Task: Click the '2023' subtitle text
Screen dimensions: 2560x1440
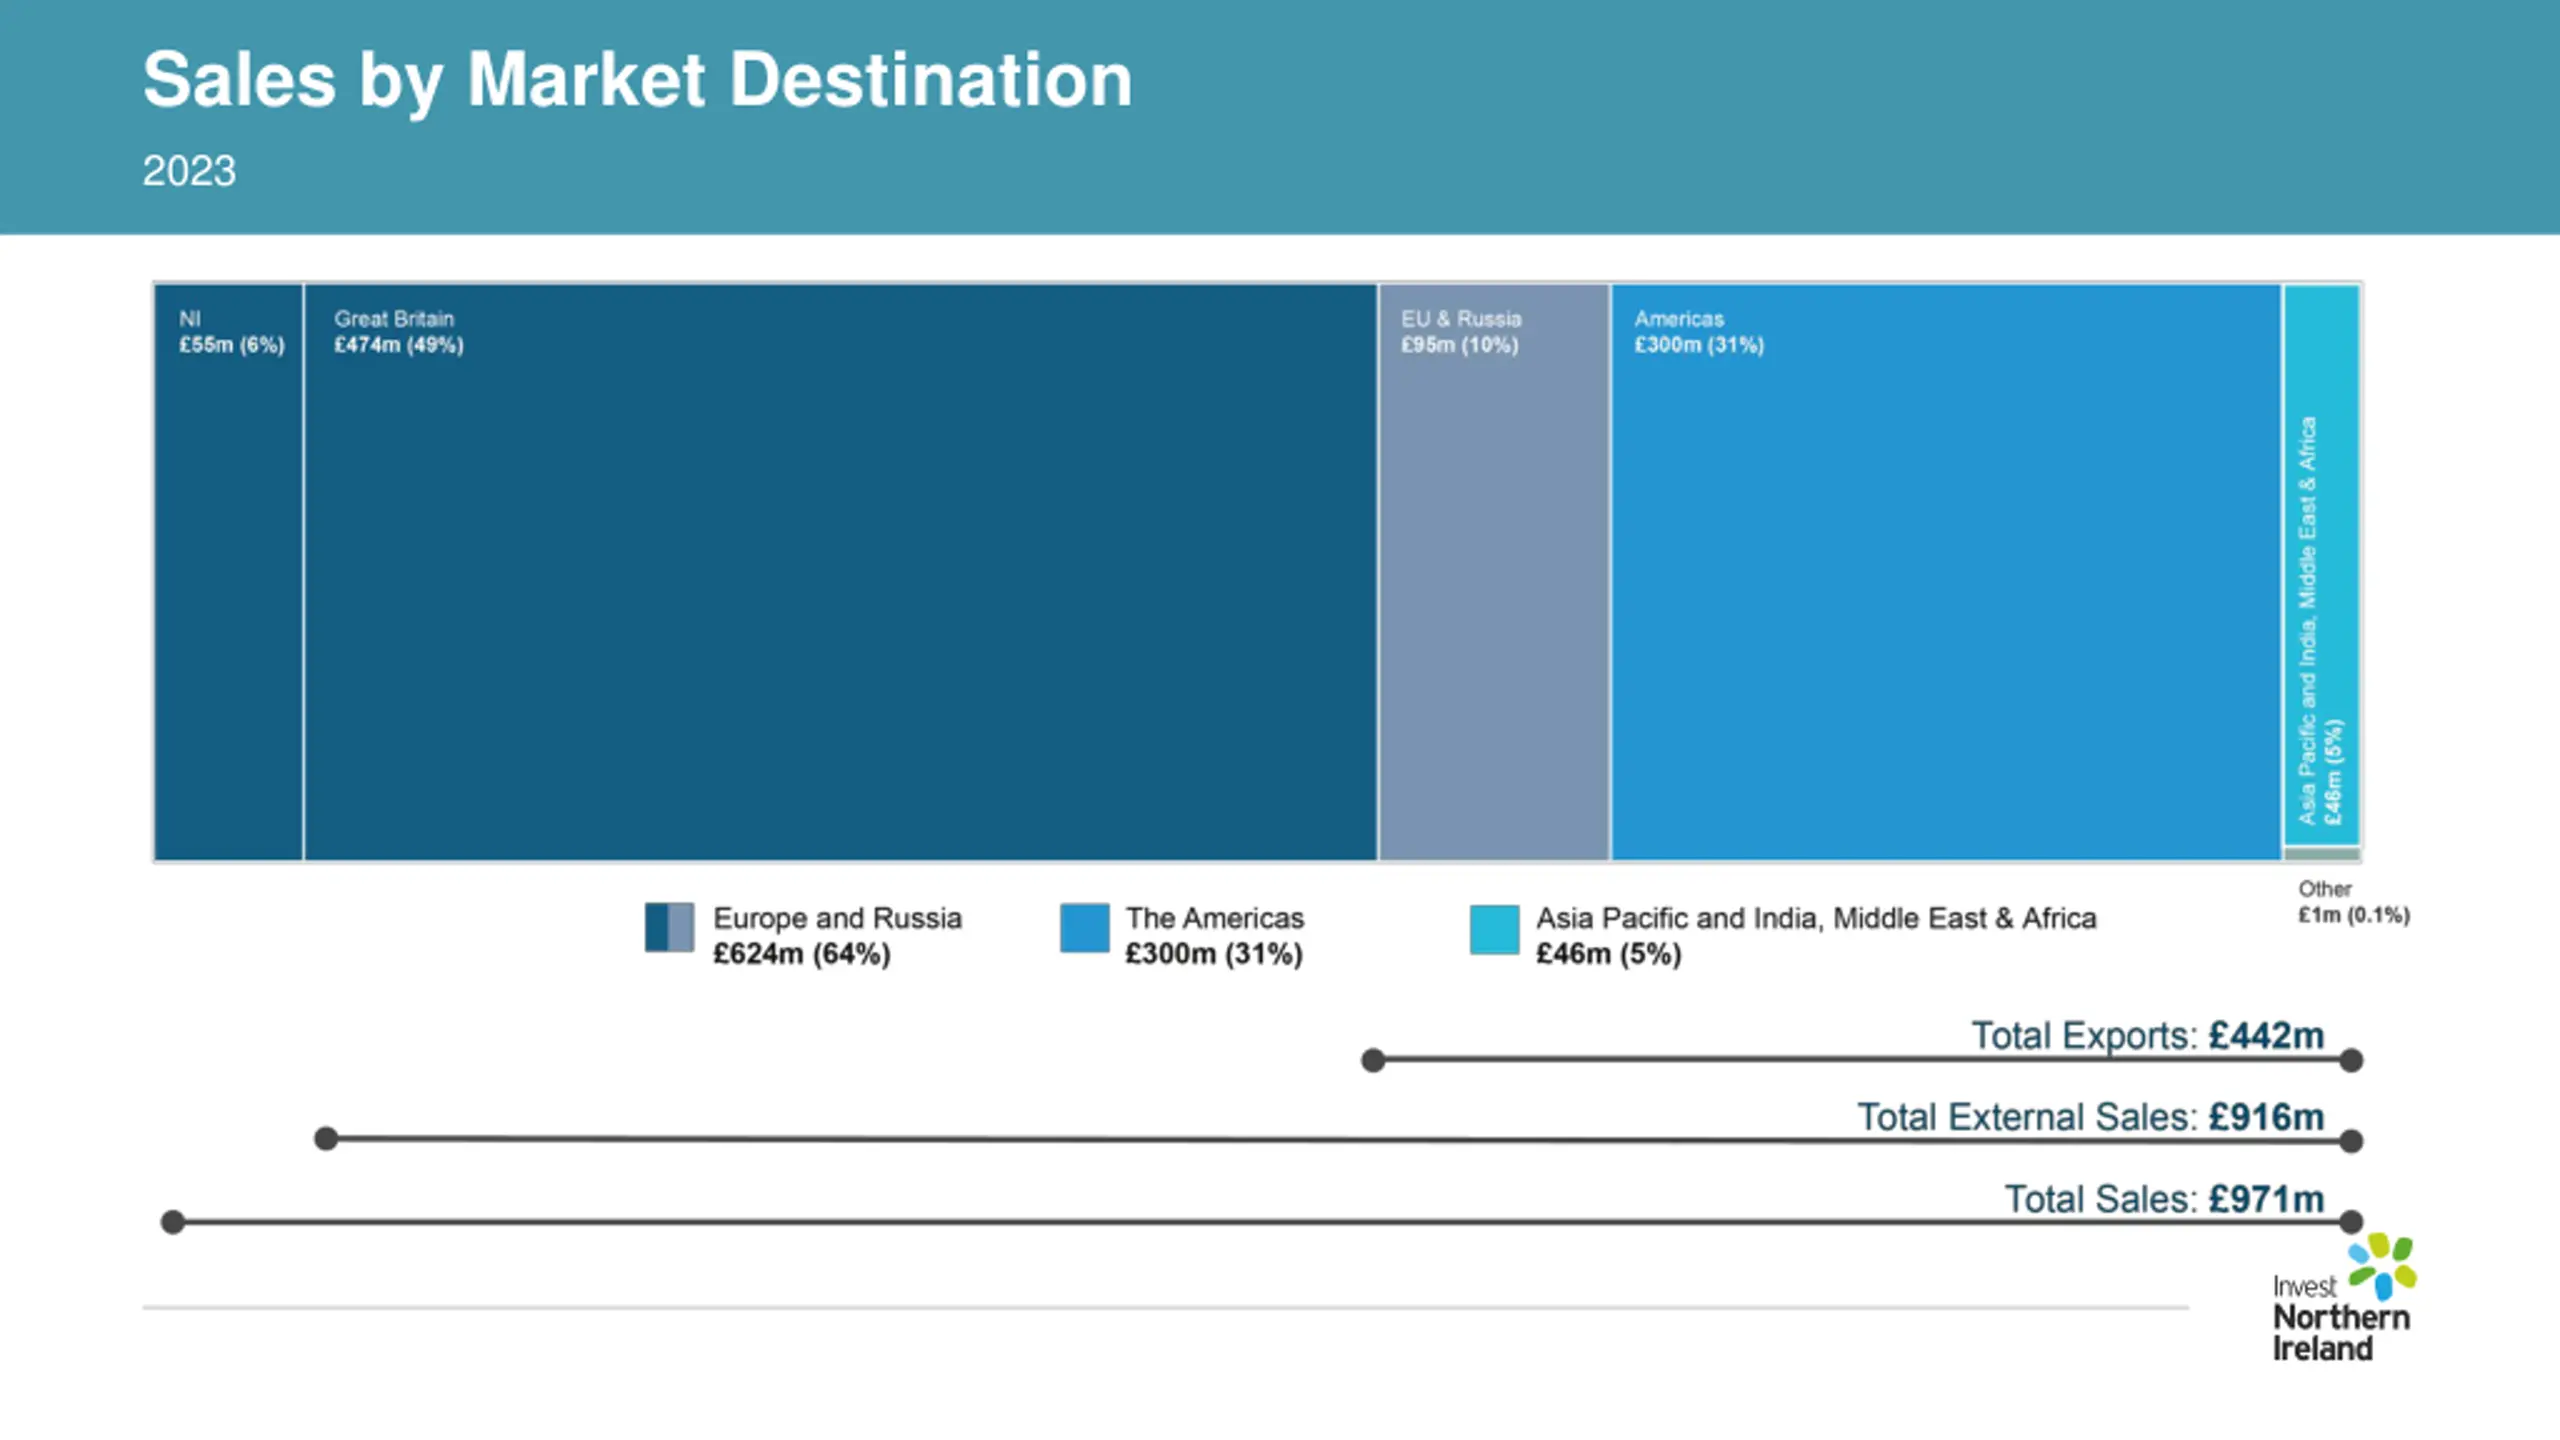Action: 189,171
